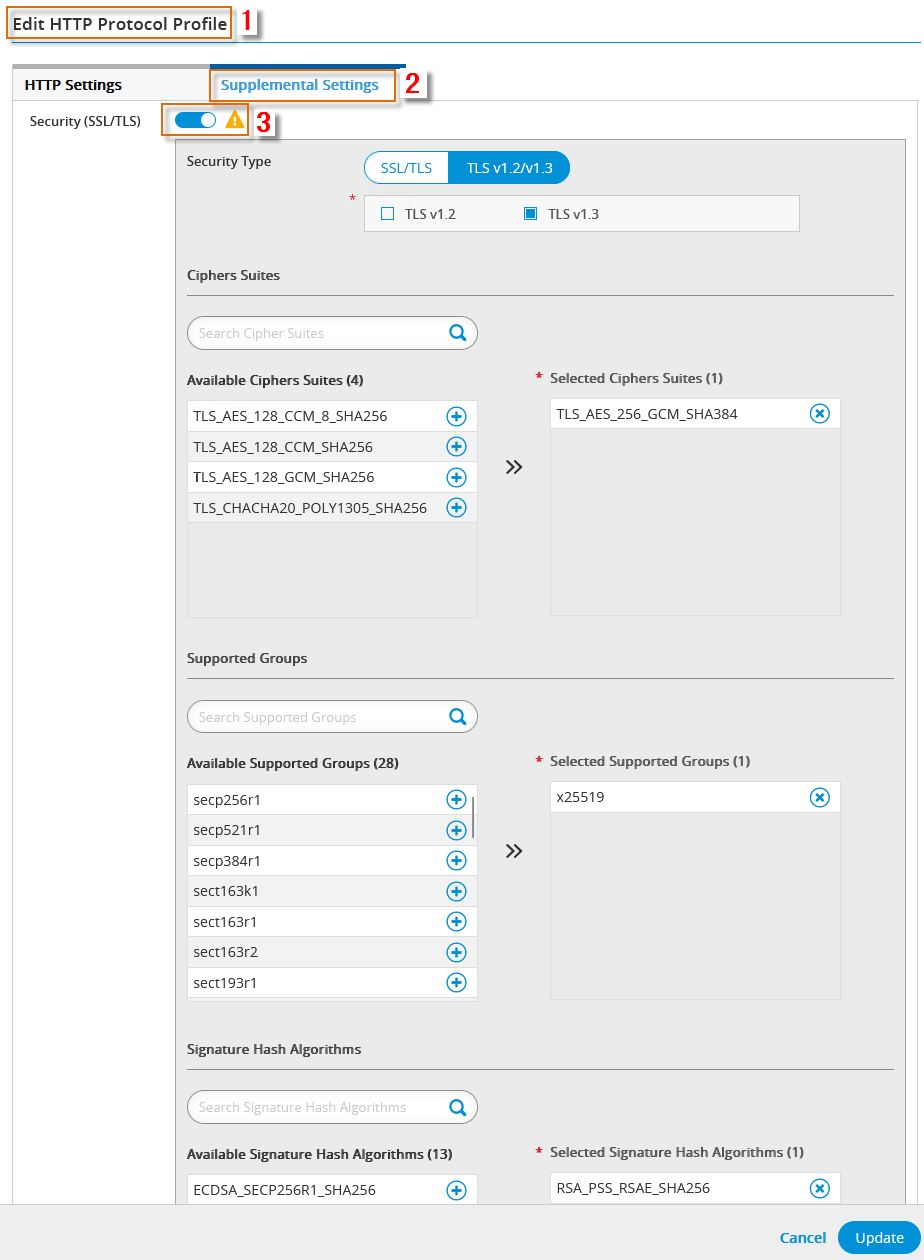Image resolution: width=924 pixels, height=1260 pixels.
Task: Remove x25519 from selected supported groups
Action: [819, 797]
